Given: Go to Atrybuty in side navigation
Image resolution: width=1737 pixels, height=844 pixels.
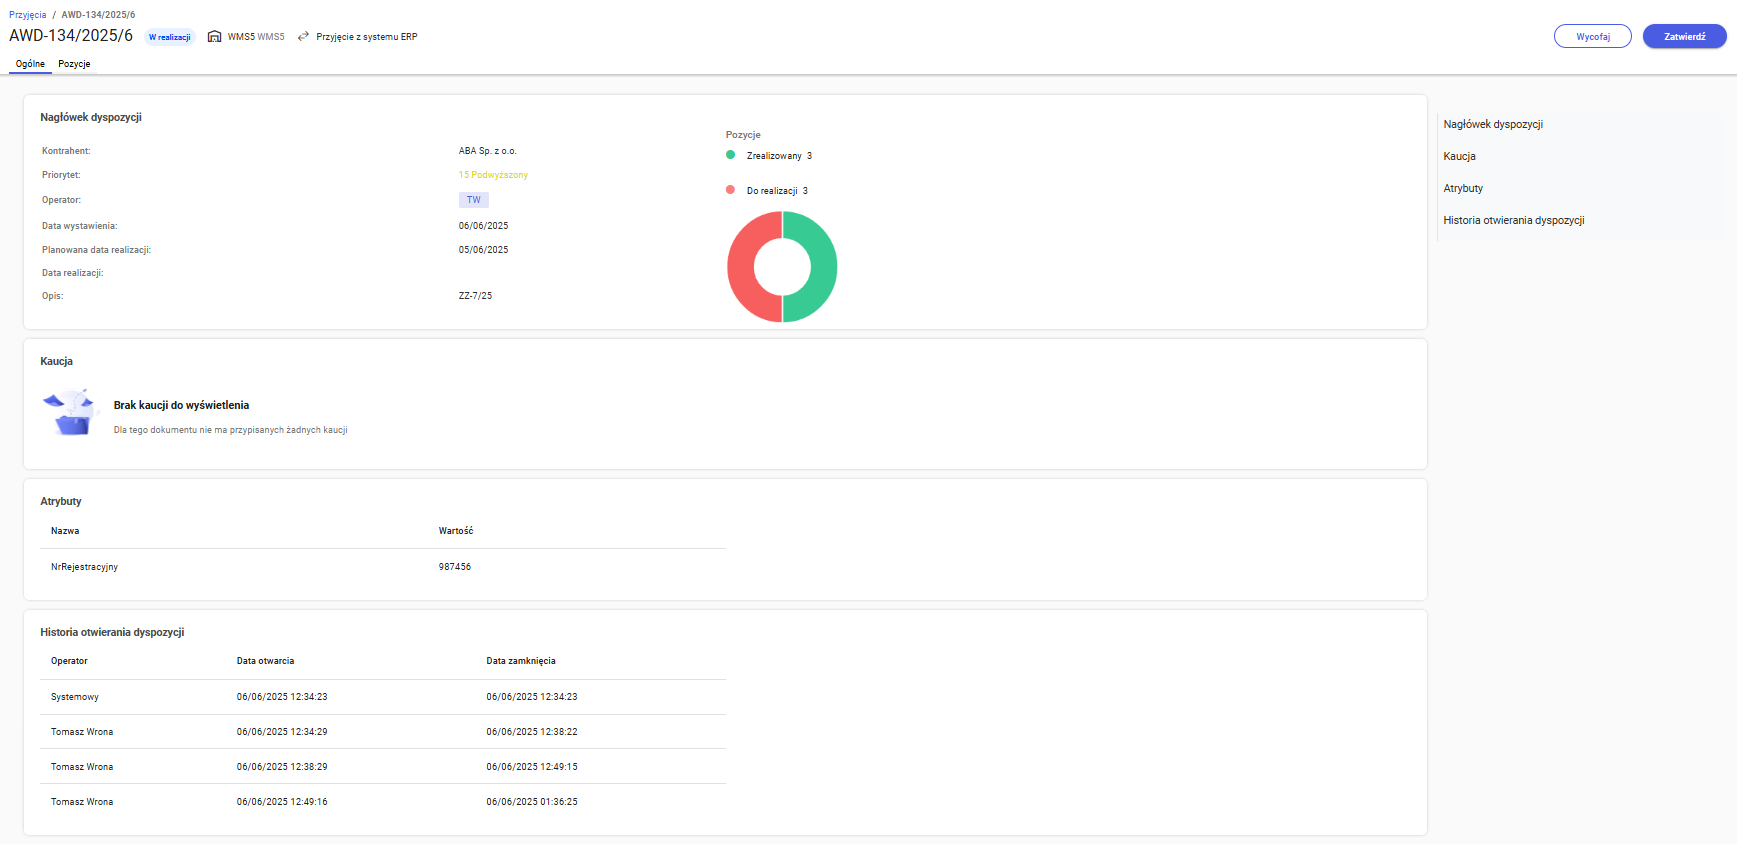Looking at the screenshot, I should [1463, 188].
